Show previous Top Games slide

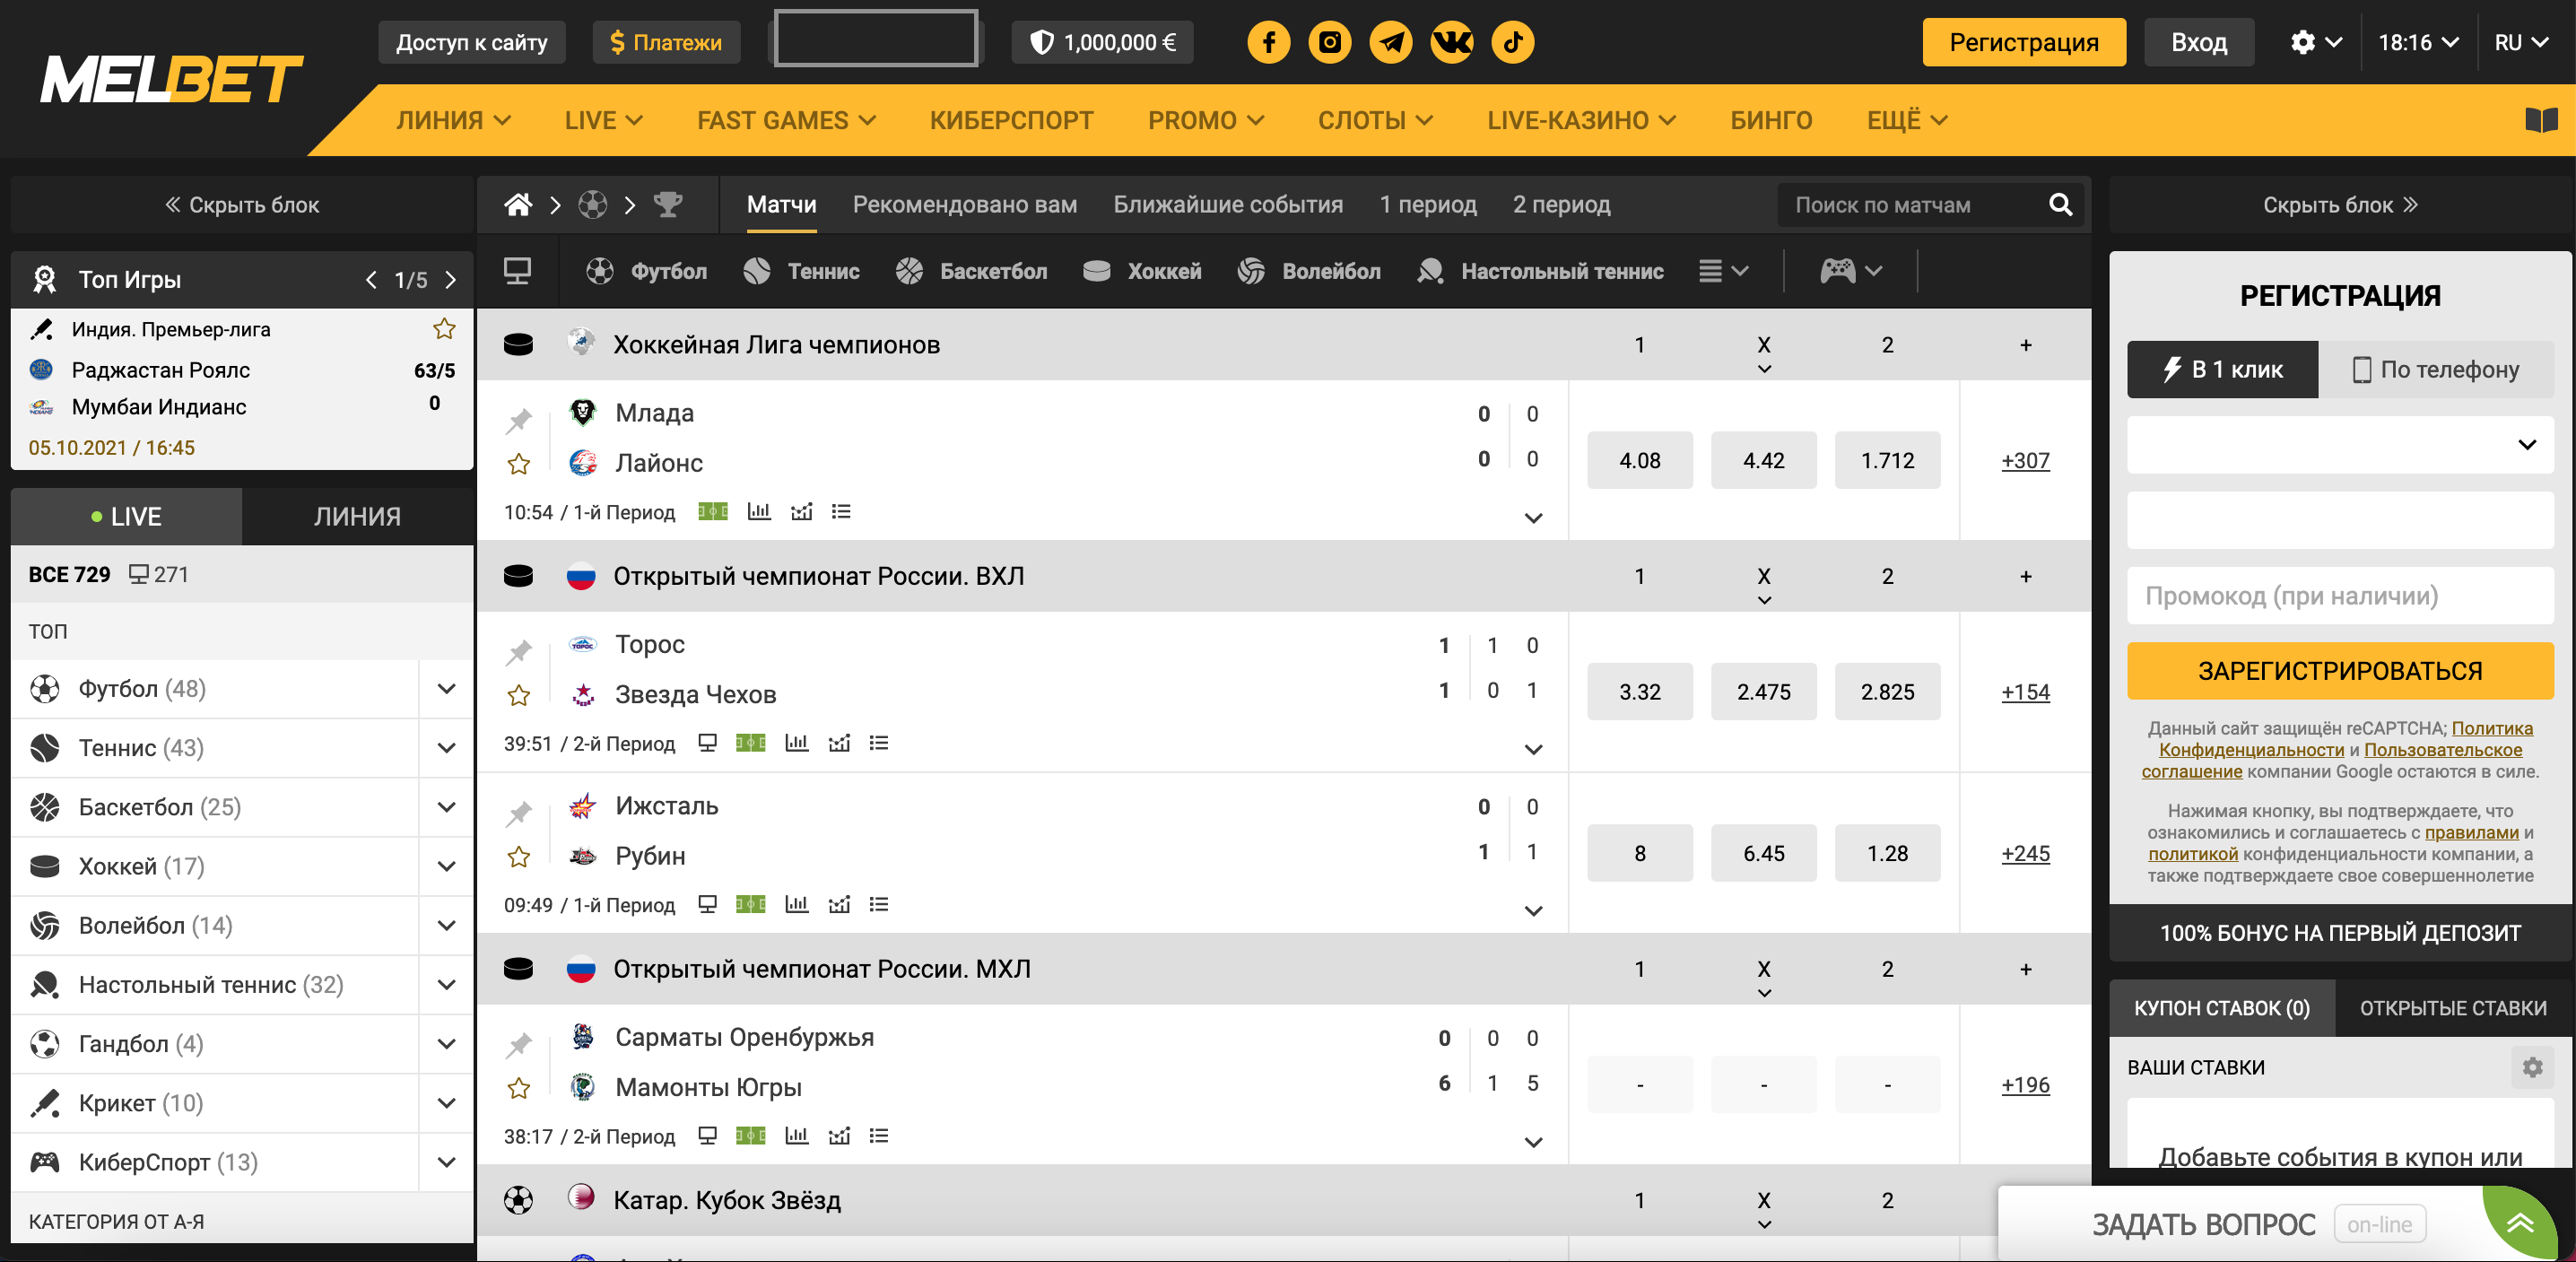click(x=371, y=280)
